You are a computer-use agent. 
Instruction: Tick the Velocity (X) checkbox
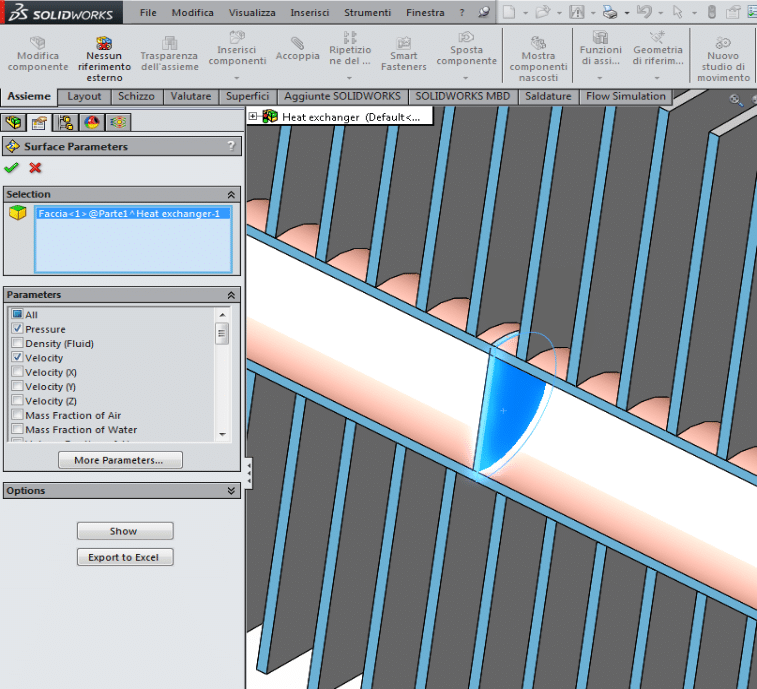(x=17, y=372)
